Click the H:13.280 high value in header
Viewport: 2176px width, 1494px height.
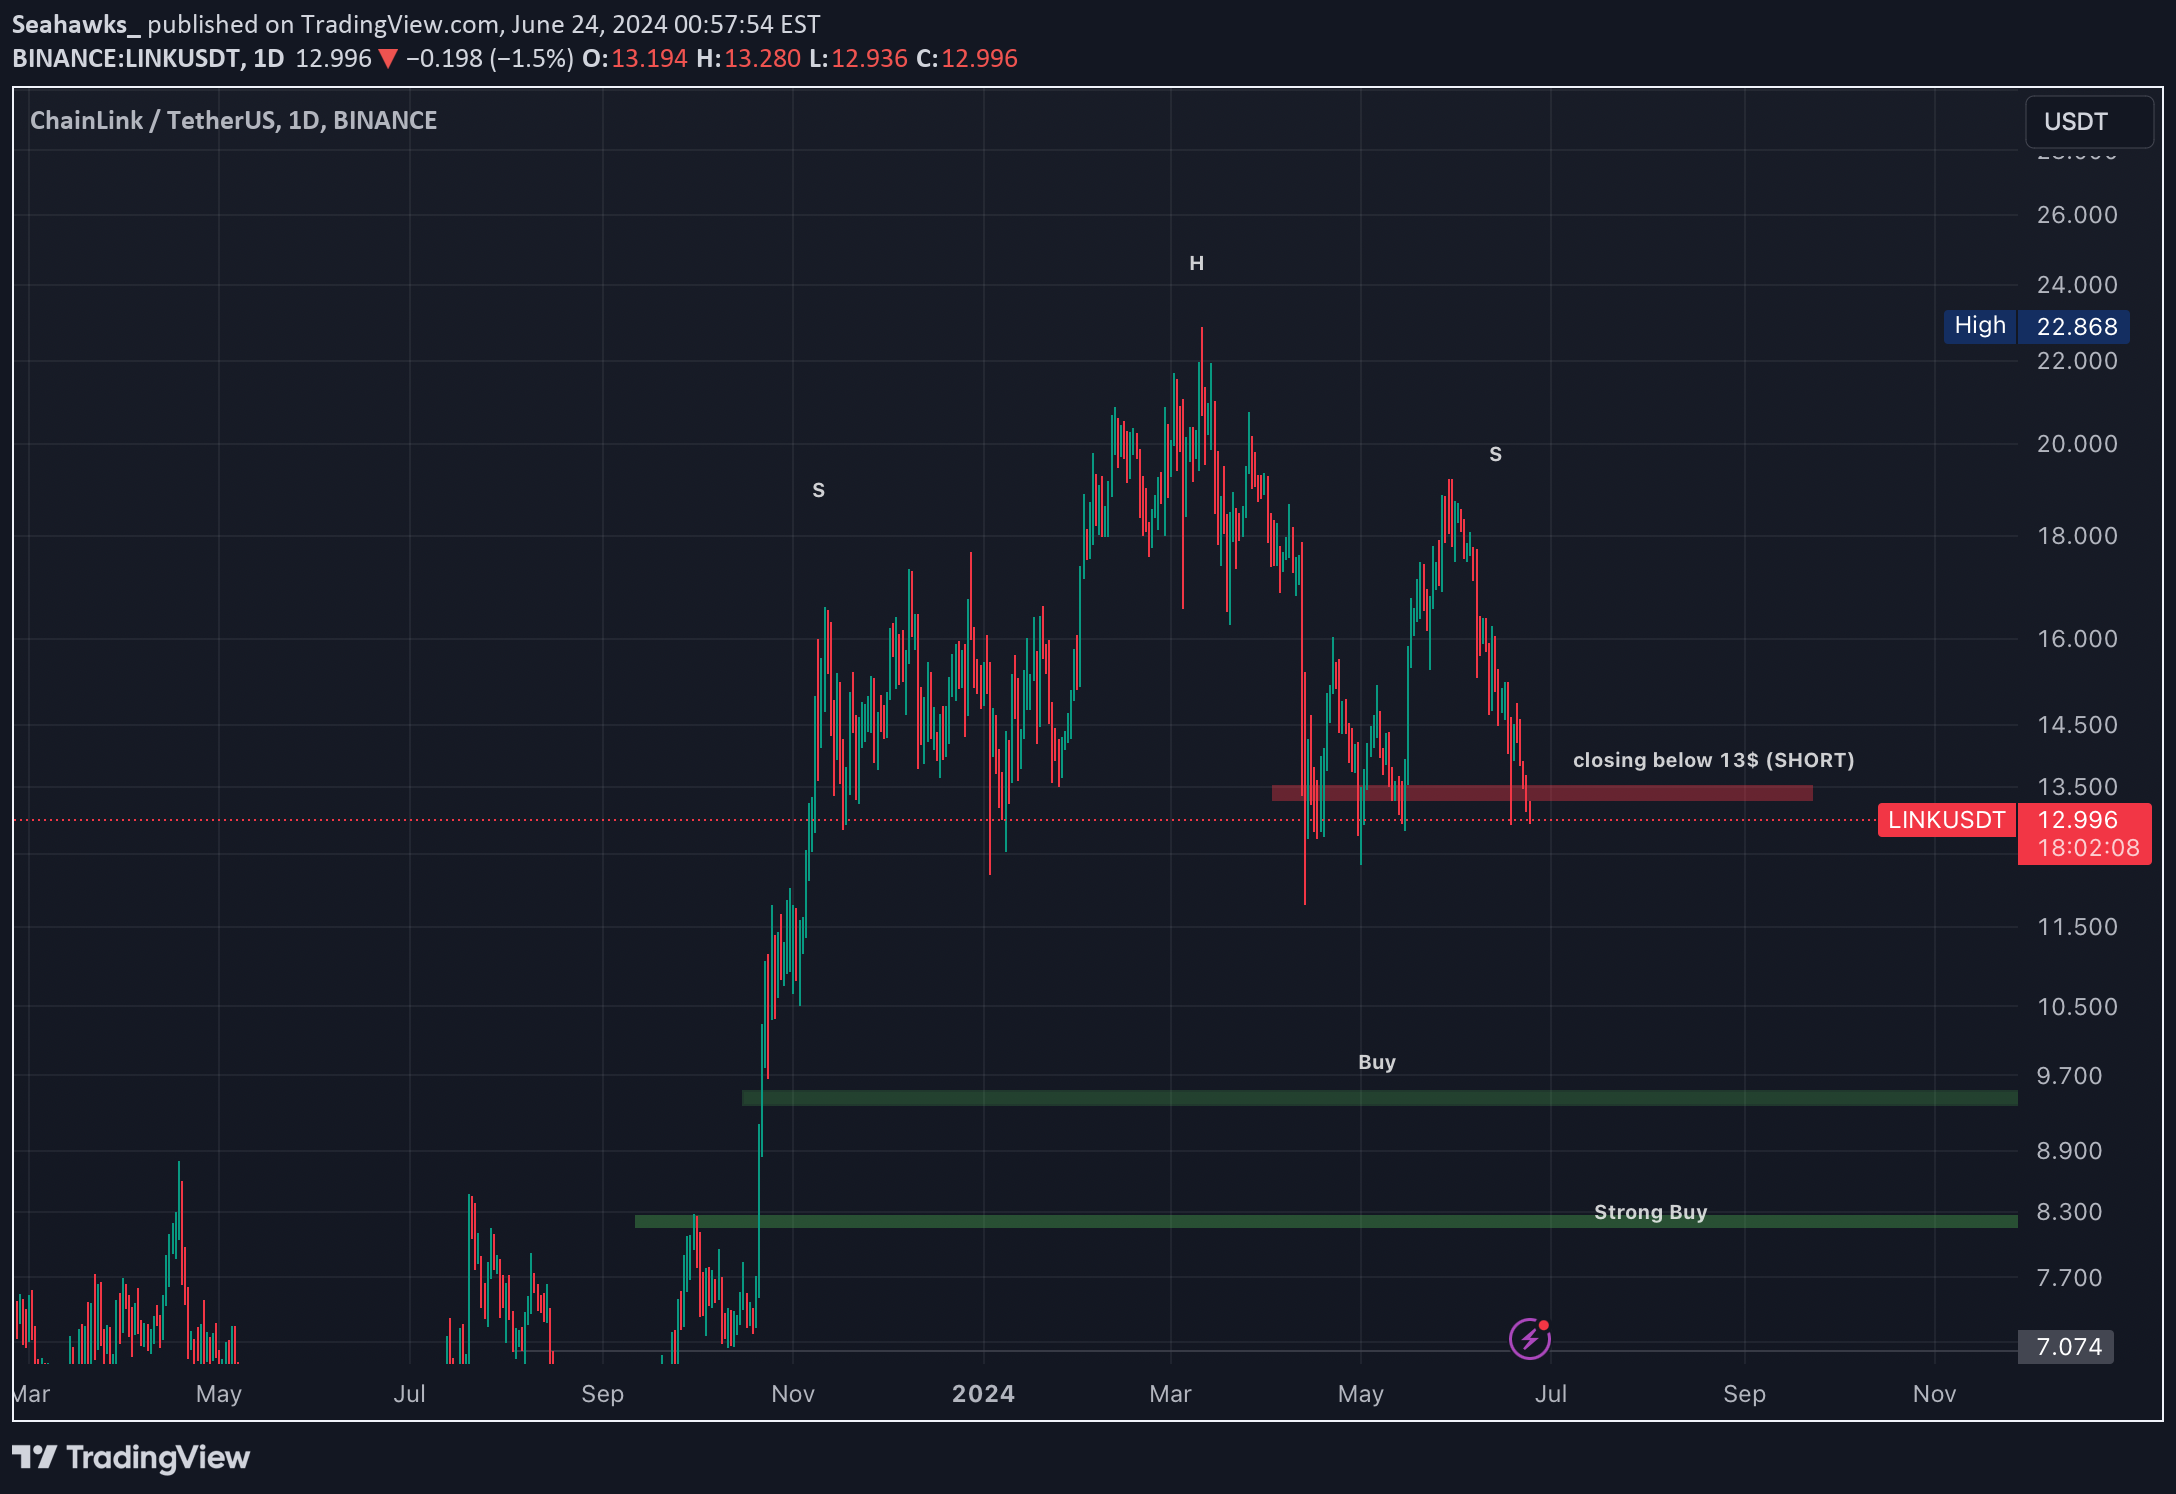click(x=748, y=59)
